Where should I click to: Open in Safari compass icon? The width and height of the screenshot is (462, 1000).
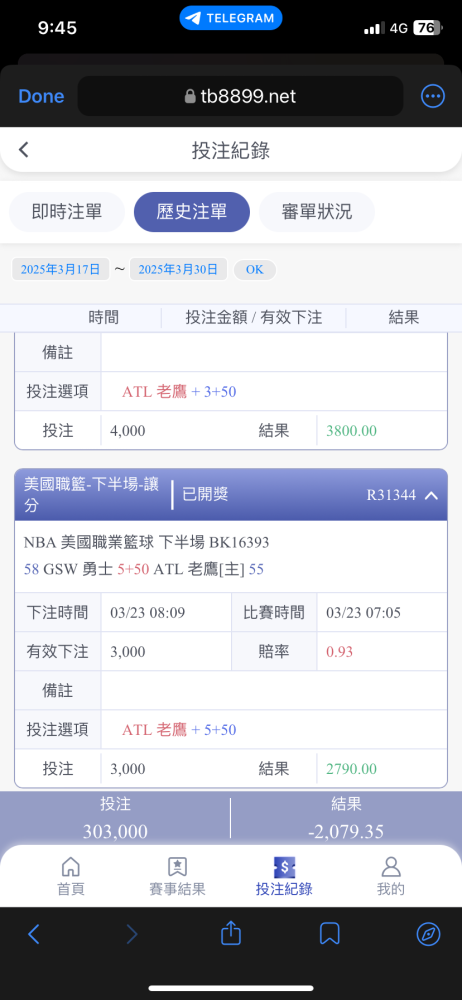tap(428, 934)
